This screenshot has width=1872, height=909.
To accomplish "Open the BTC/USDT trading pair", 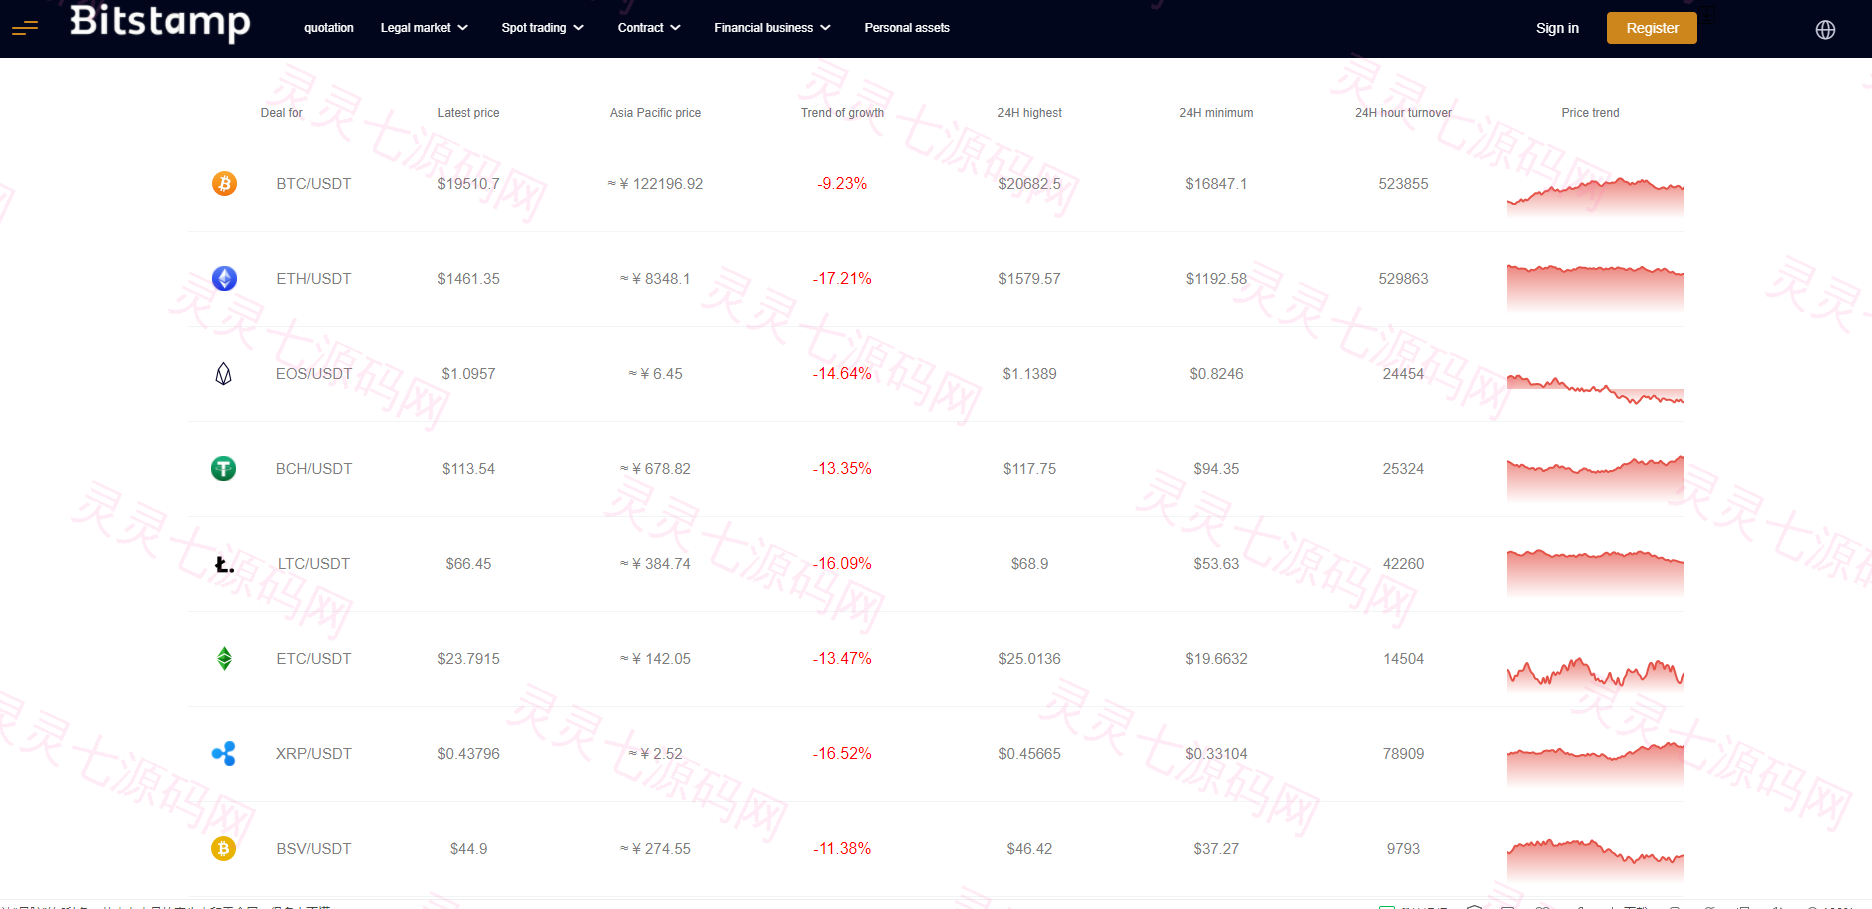I will (x=314, y=184).
